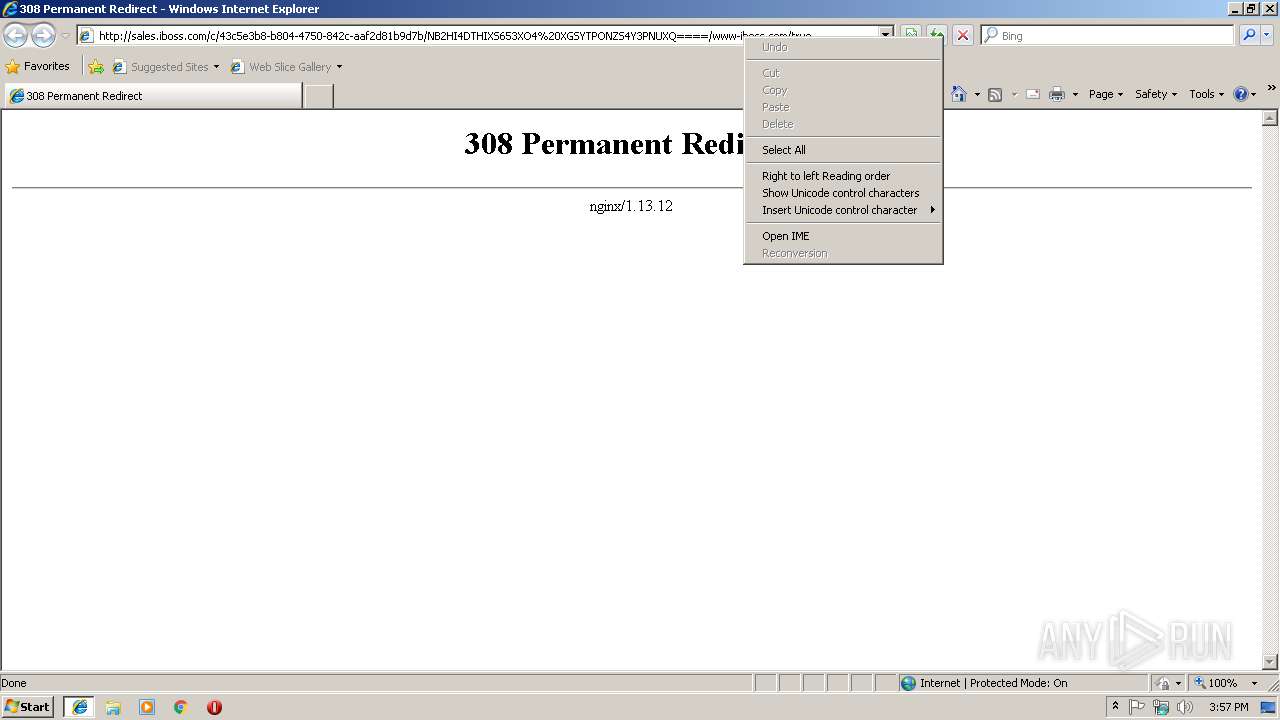Expand the zoom level dropdown arrow
This screenshot has height=720, width=1280.
tap(1254, 683)
